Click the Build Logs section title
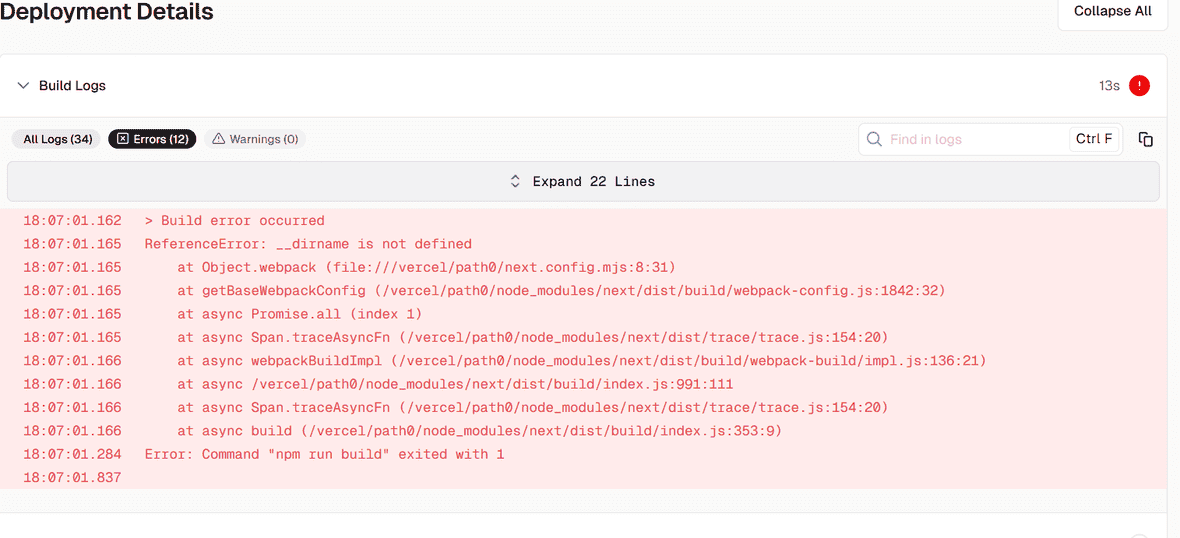 pyautogui.click(x=72, y=86)
